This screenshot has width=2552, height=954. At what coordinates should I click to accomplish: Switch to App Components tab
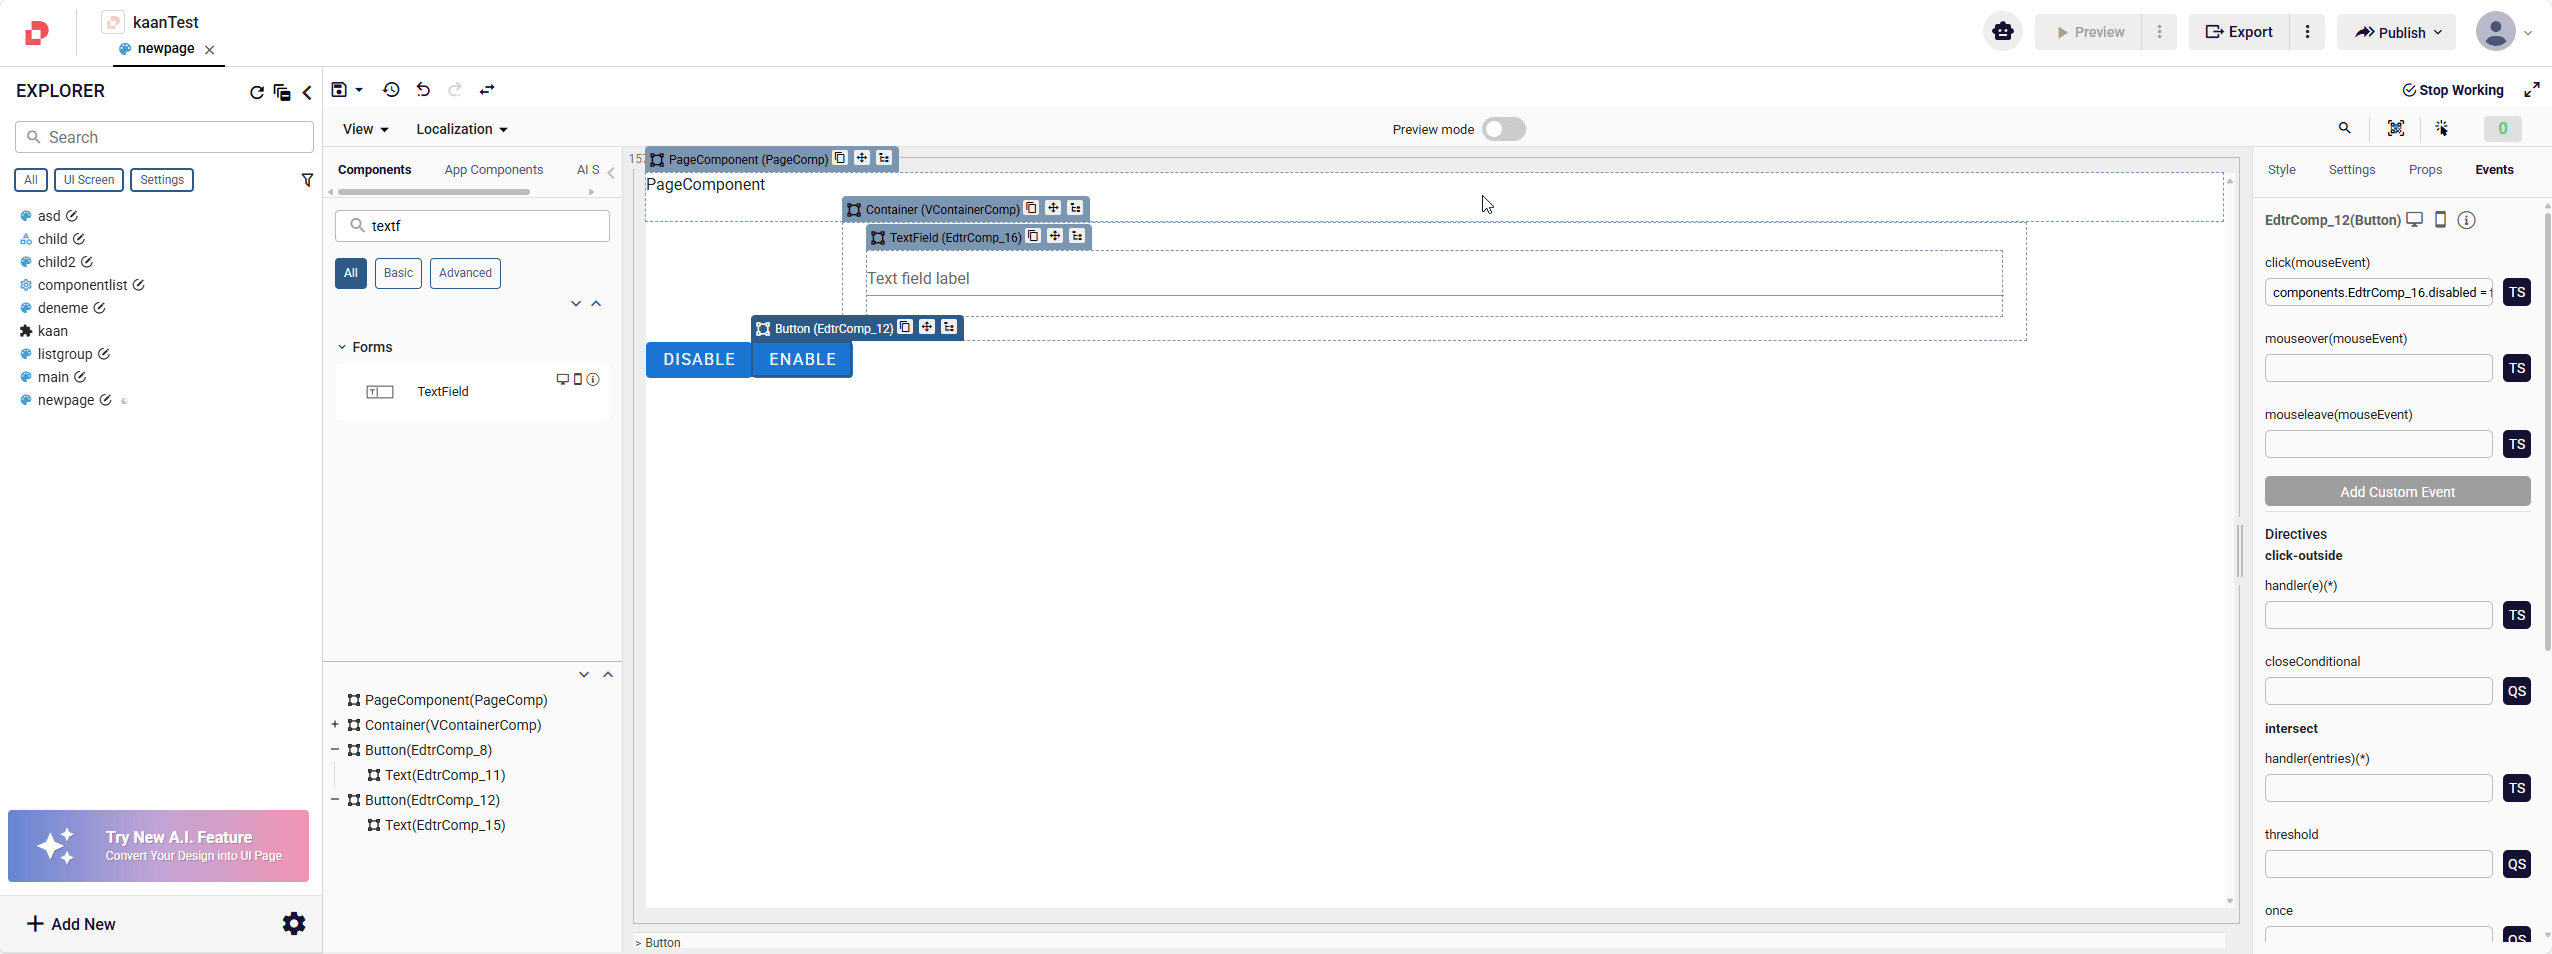(x=493, y=170)
